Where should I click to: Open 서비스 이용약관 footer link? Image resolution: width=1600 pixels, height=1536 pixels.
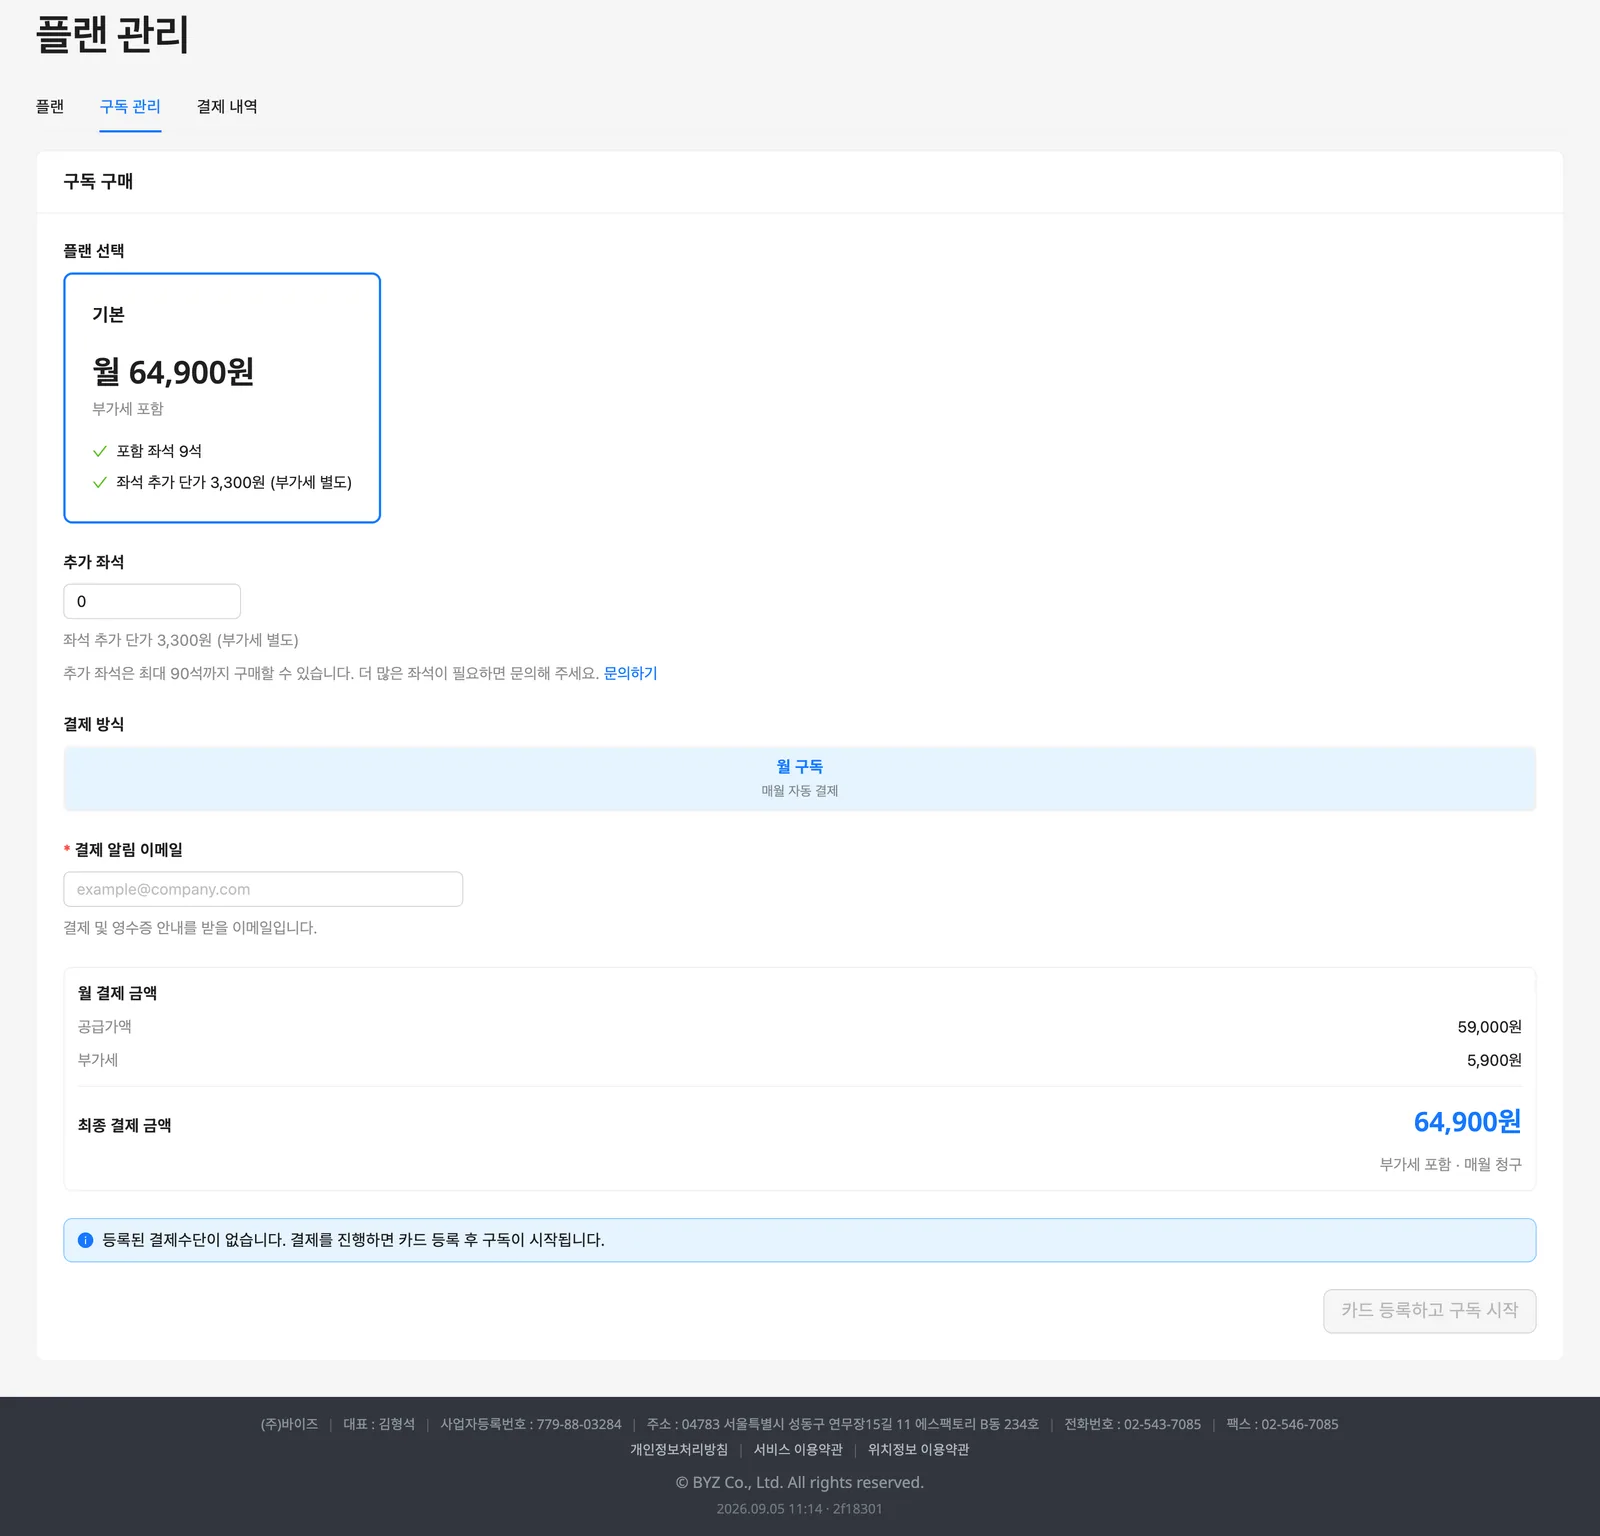tap(798, 1449)
